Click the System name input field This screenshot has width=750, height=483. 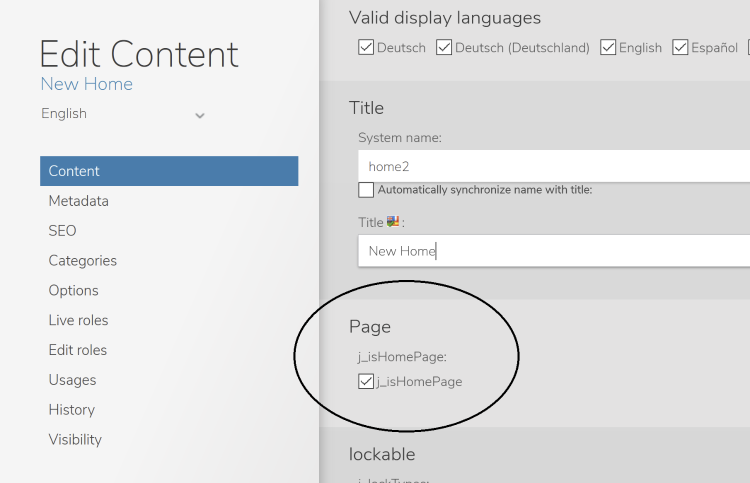point(554,166)
